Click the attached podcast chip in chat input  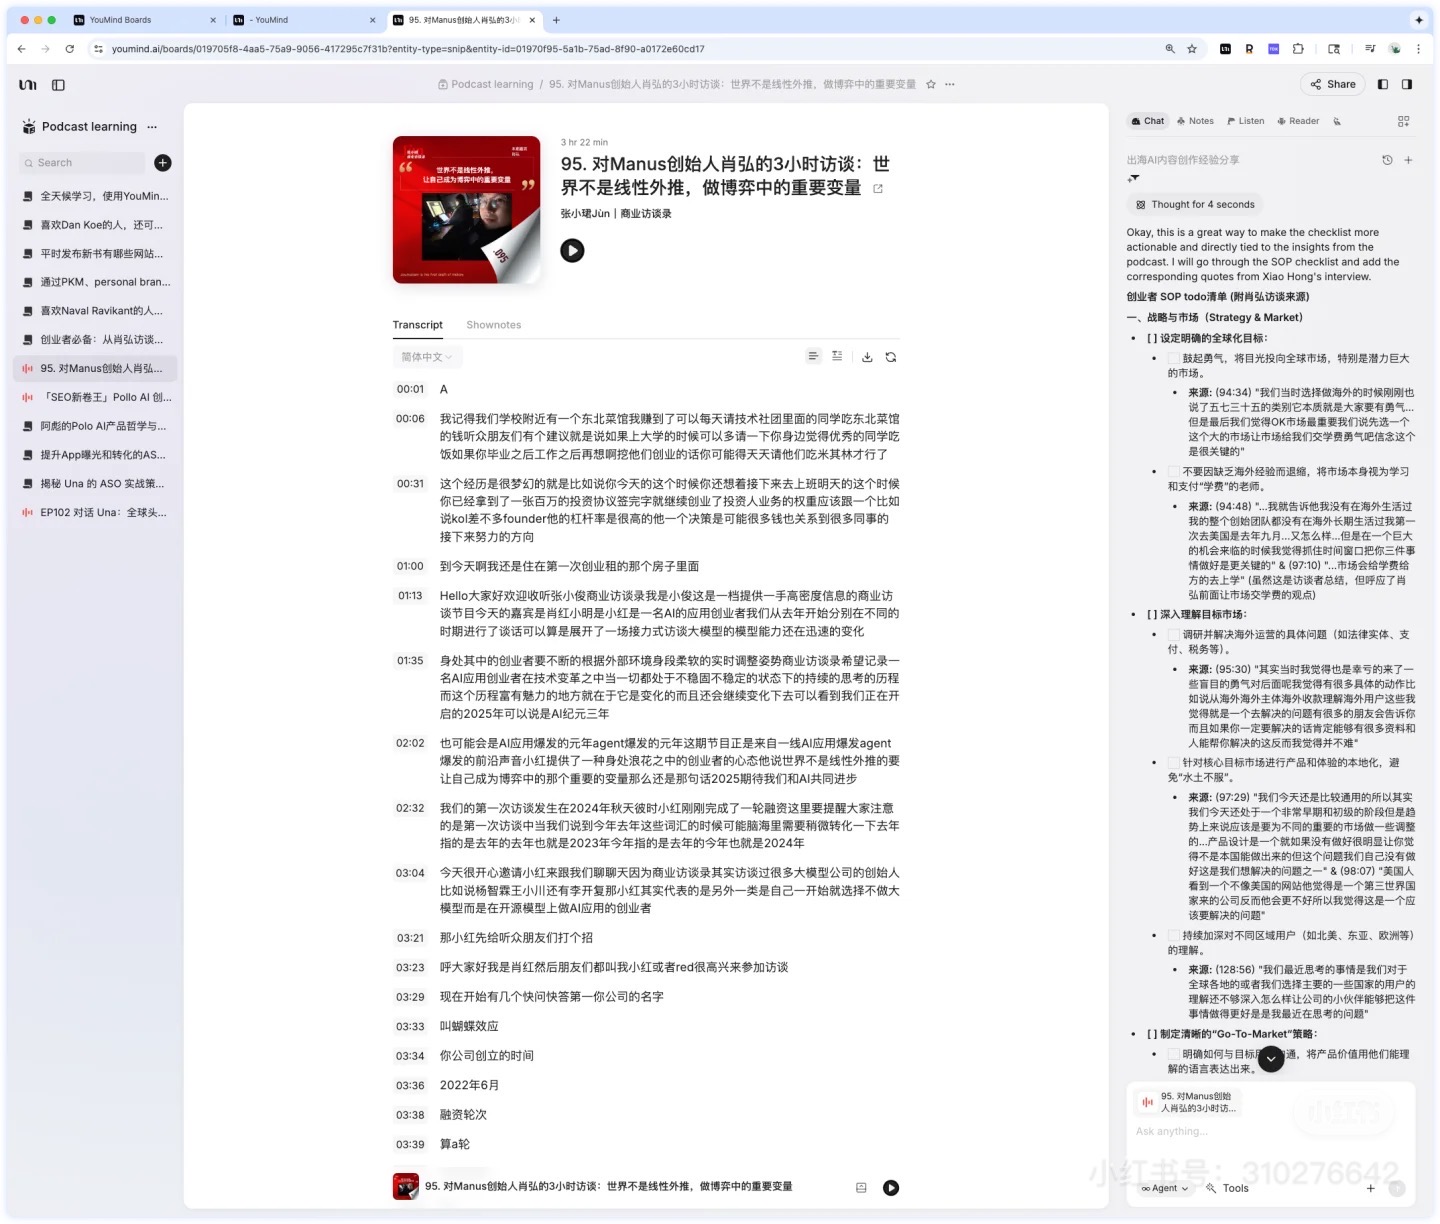(x=1187, y=1102)
